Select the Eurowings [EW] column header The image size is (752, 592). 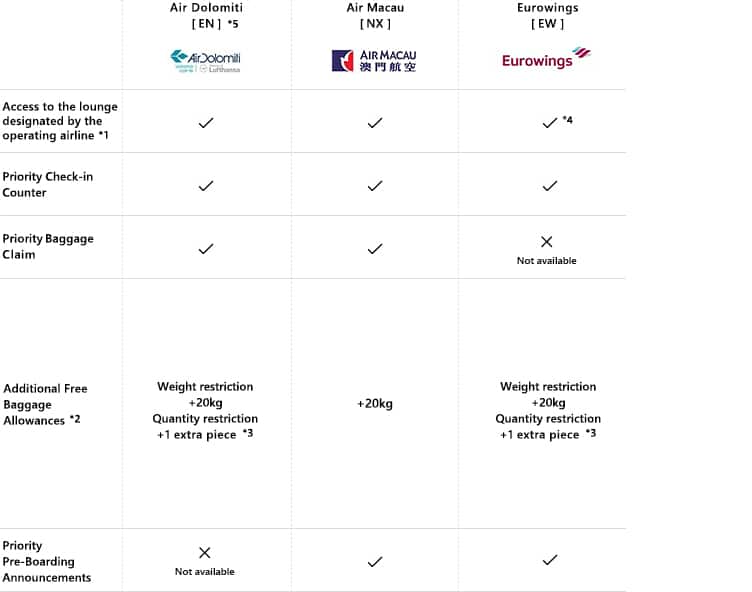click(x=547, y=15)
